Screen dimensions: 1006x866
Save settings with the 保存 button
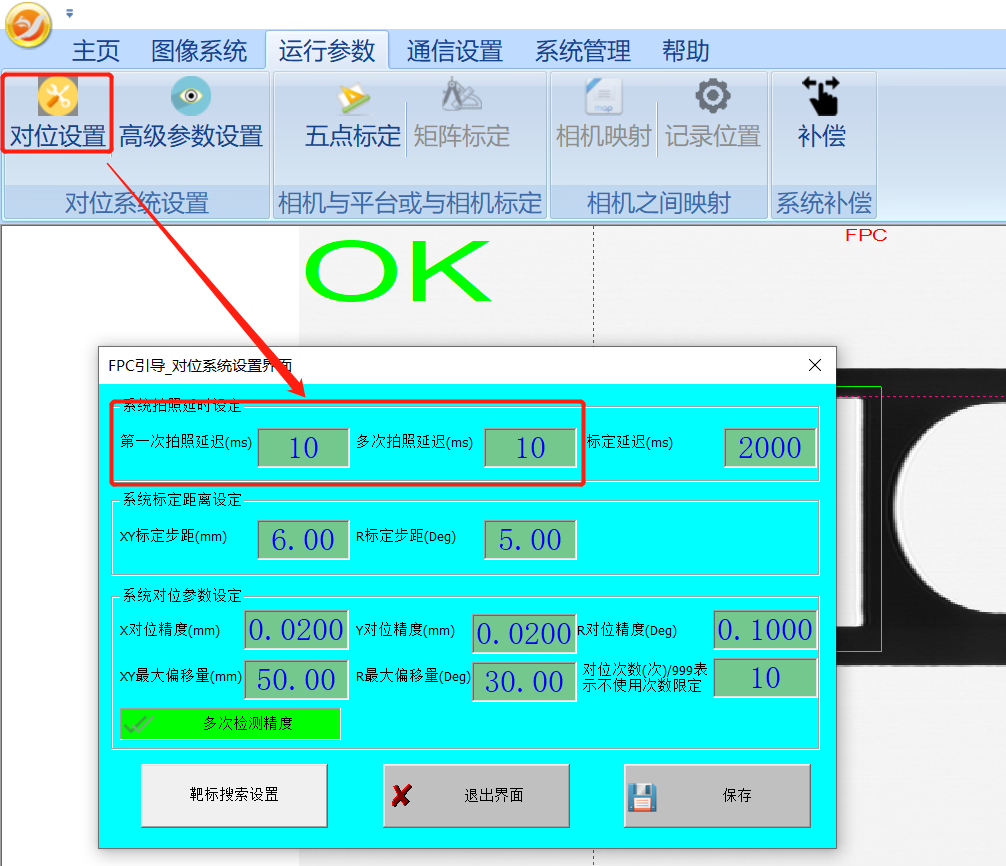(717, 795)
